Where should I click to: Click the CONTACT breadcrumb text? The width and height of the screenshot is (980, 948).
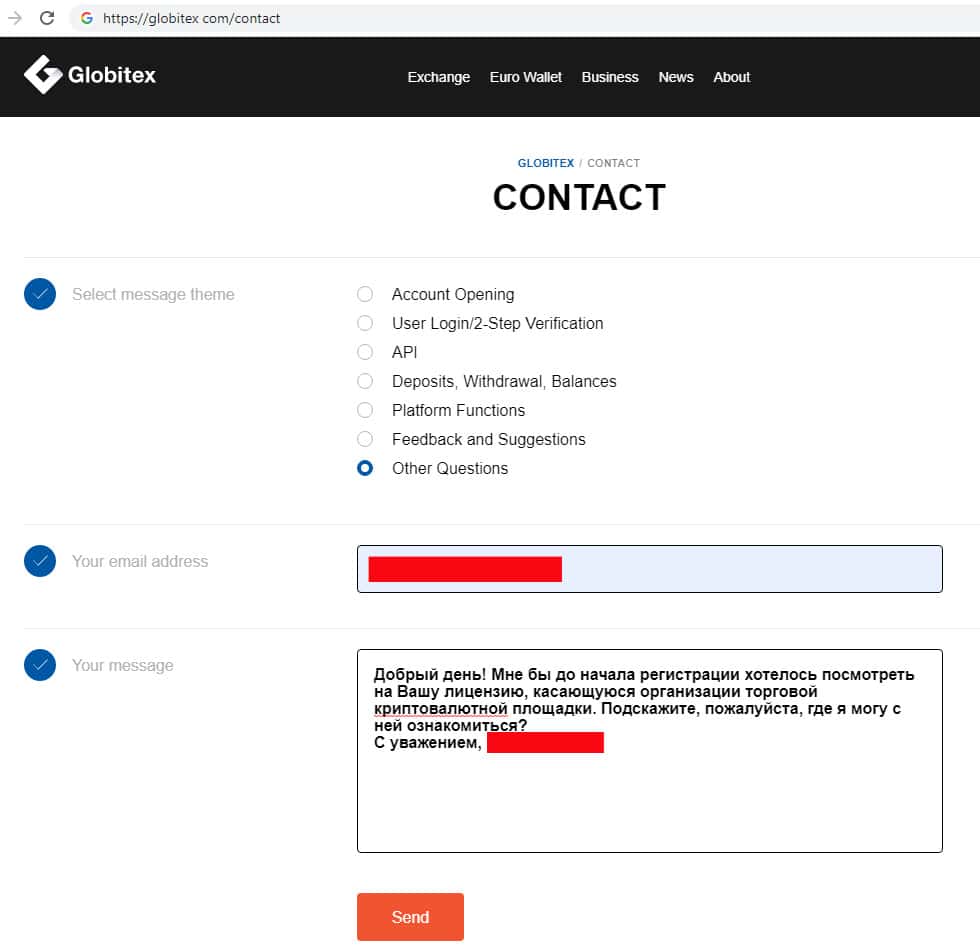click(x=613, y=163)
